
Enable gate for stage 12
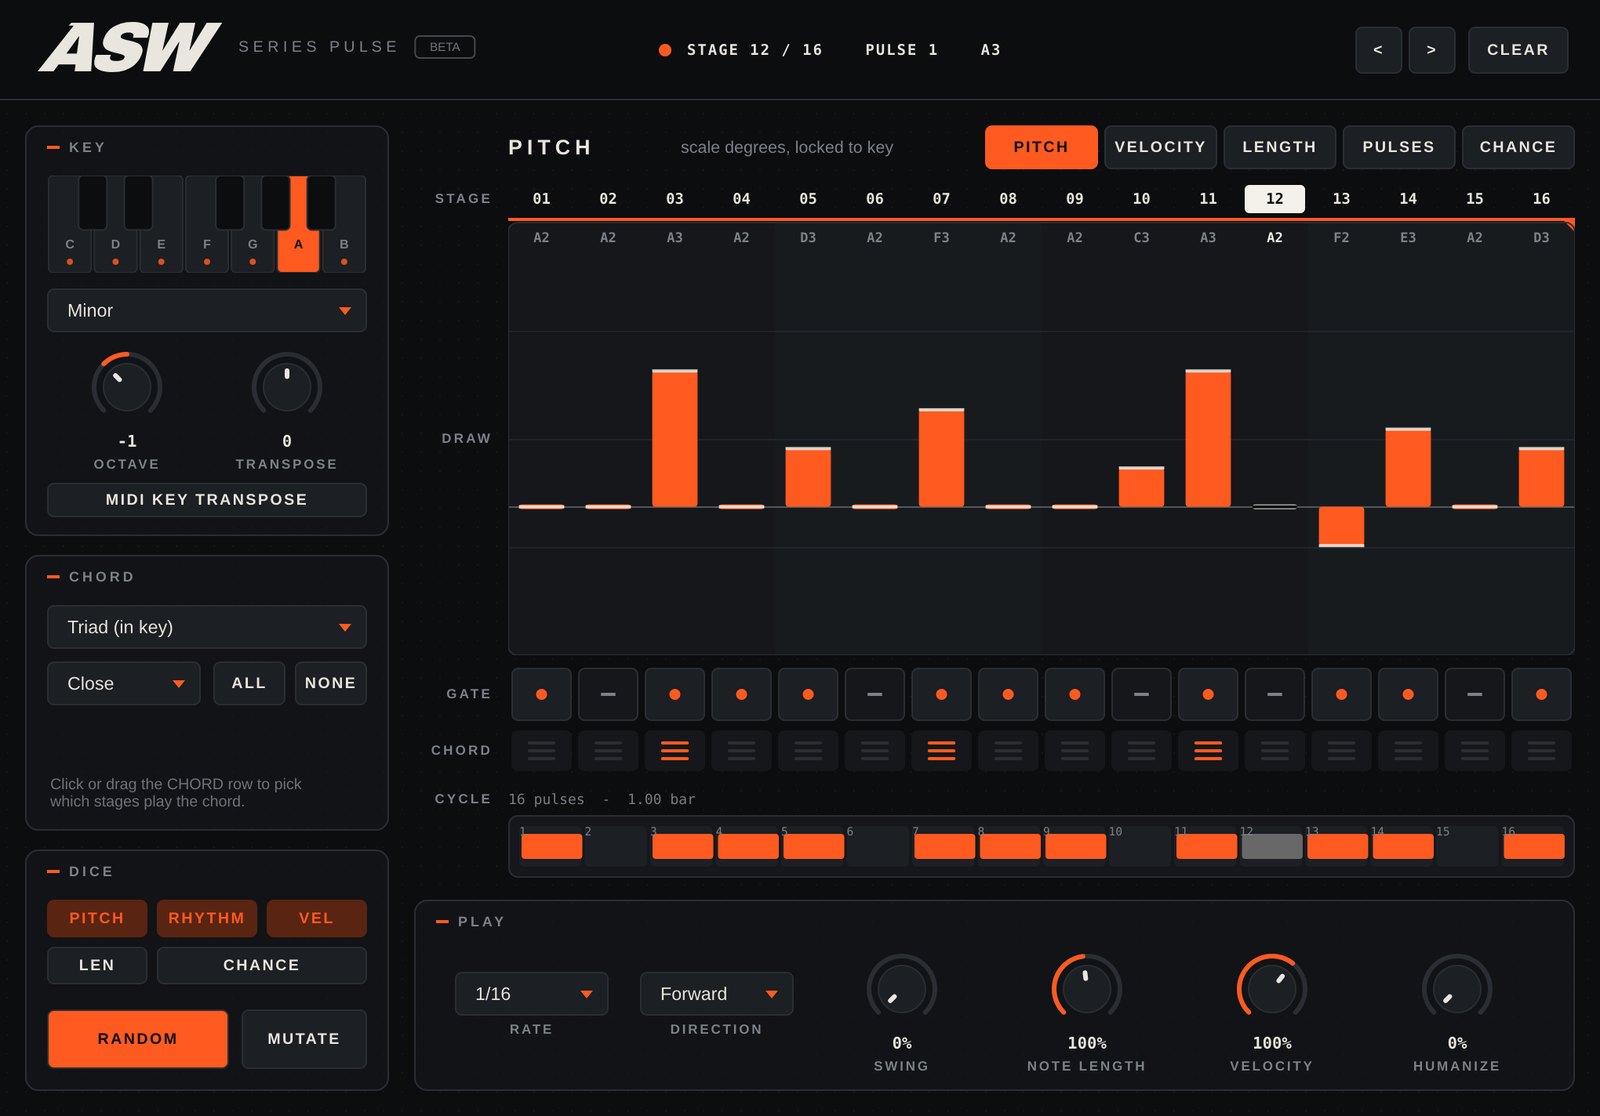click(x=1275, y=694)
